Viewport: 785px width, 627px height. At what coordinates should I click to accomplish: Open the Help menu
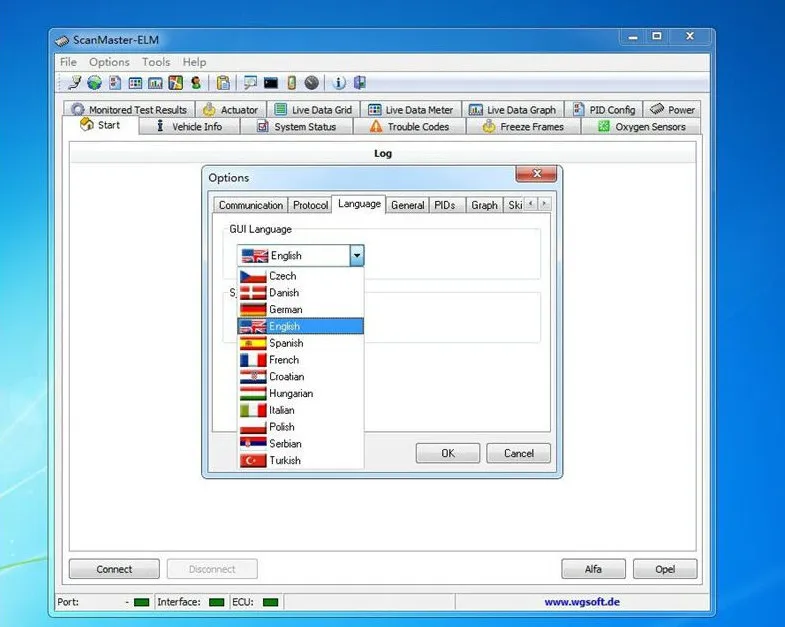tap(194, 62)
